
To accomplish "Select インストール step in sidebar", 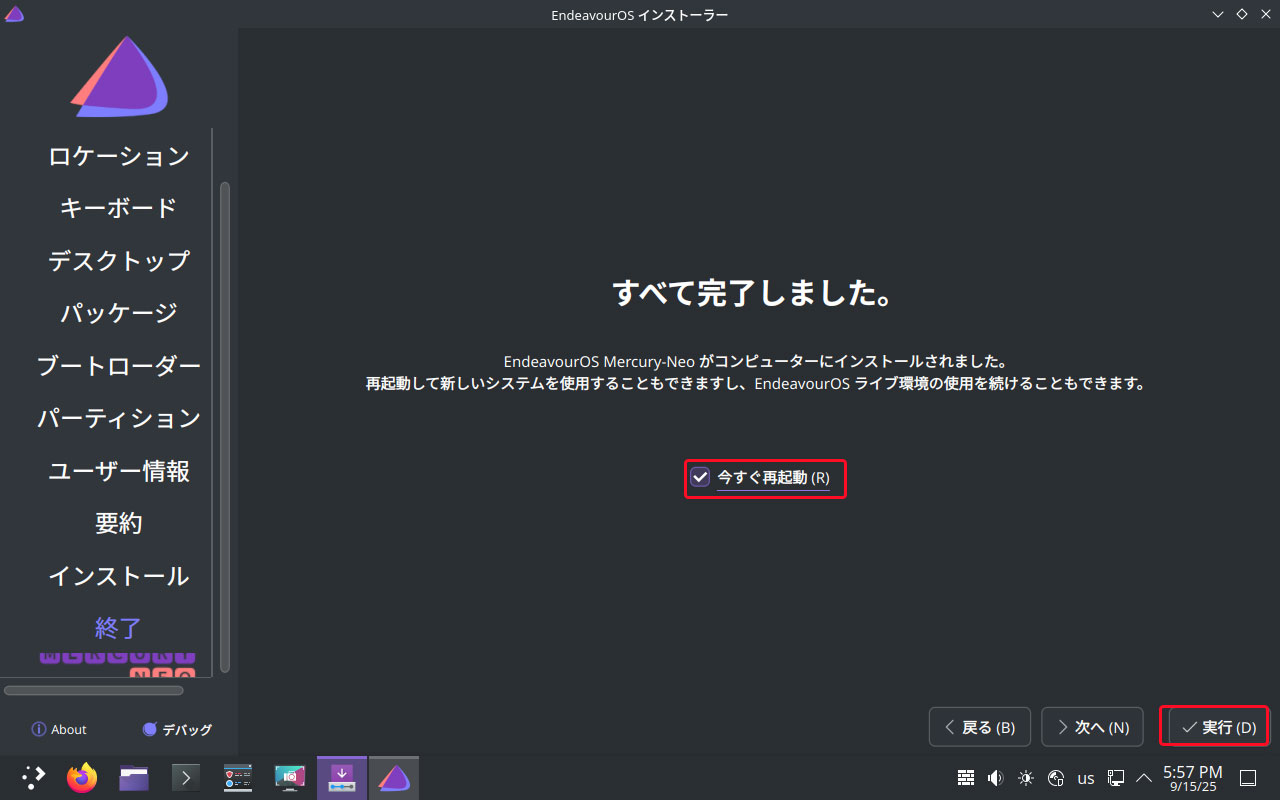I will click(118, 576).
